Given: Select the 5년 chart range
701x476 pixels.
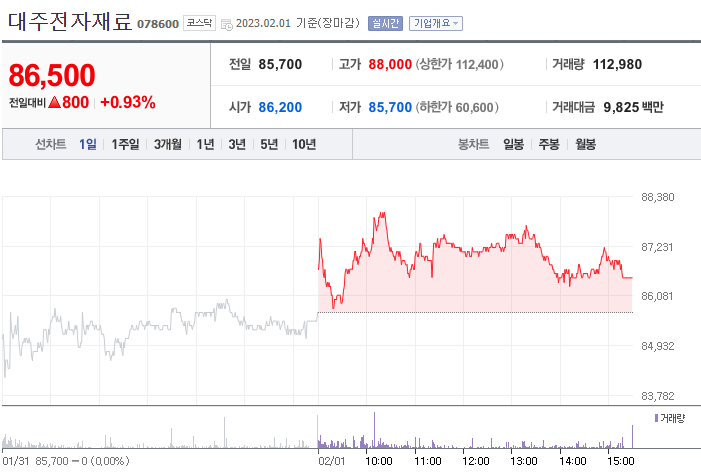Looking at the screenshot, I should coord(269,144).
